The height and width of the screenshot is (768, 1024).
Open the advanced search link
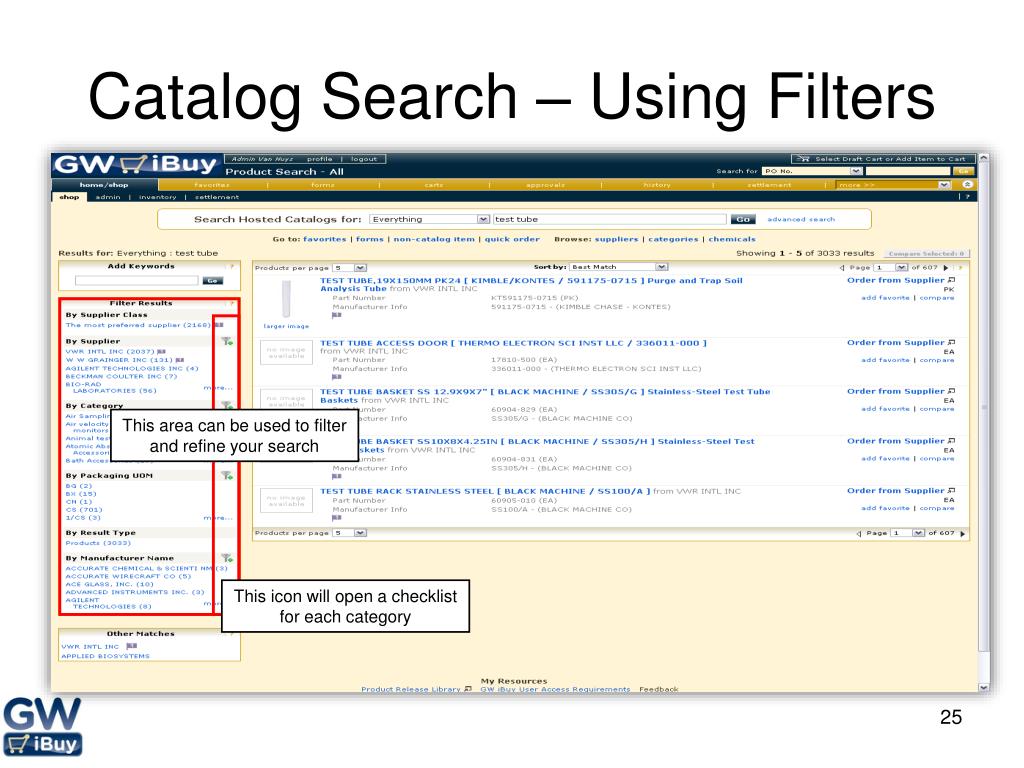pyautogui.click(x=801, y=219)
